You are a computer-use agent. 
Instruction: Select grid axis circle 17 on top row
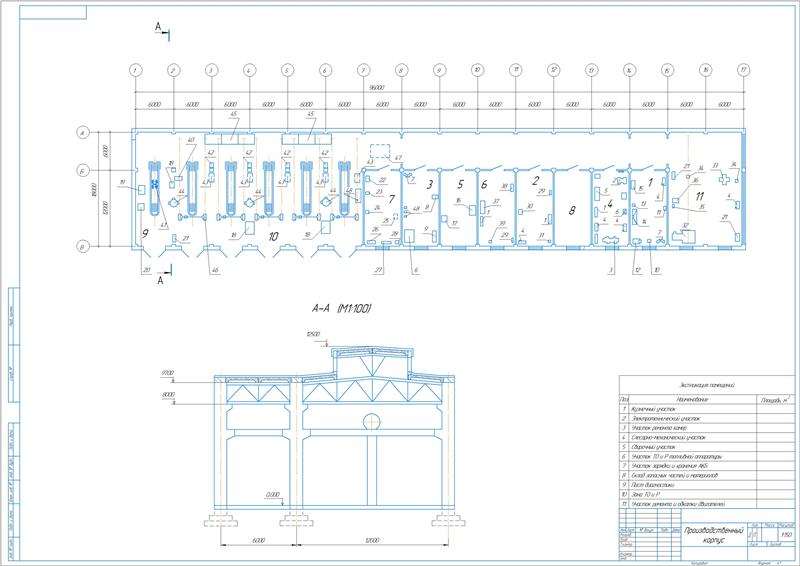click(744, 70)
